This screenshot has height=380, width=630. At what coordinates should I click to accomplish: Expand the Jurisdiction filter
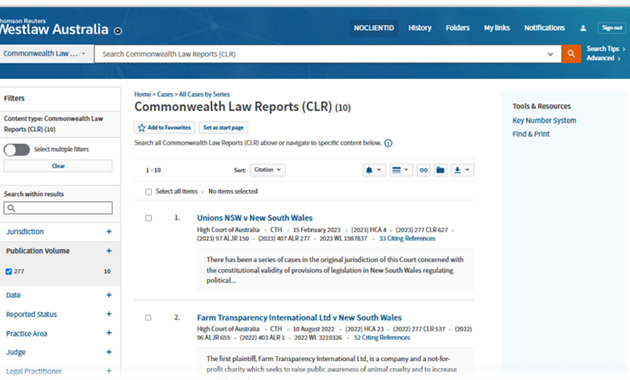108,232
